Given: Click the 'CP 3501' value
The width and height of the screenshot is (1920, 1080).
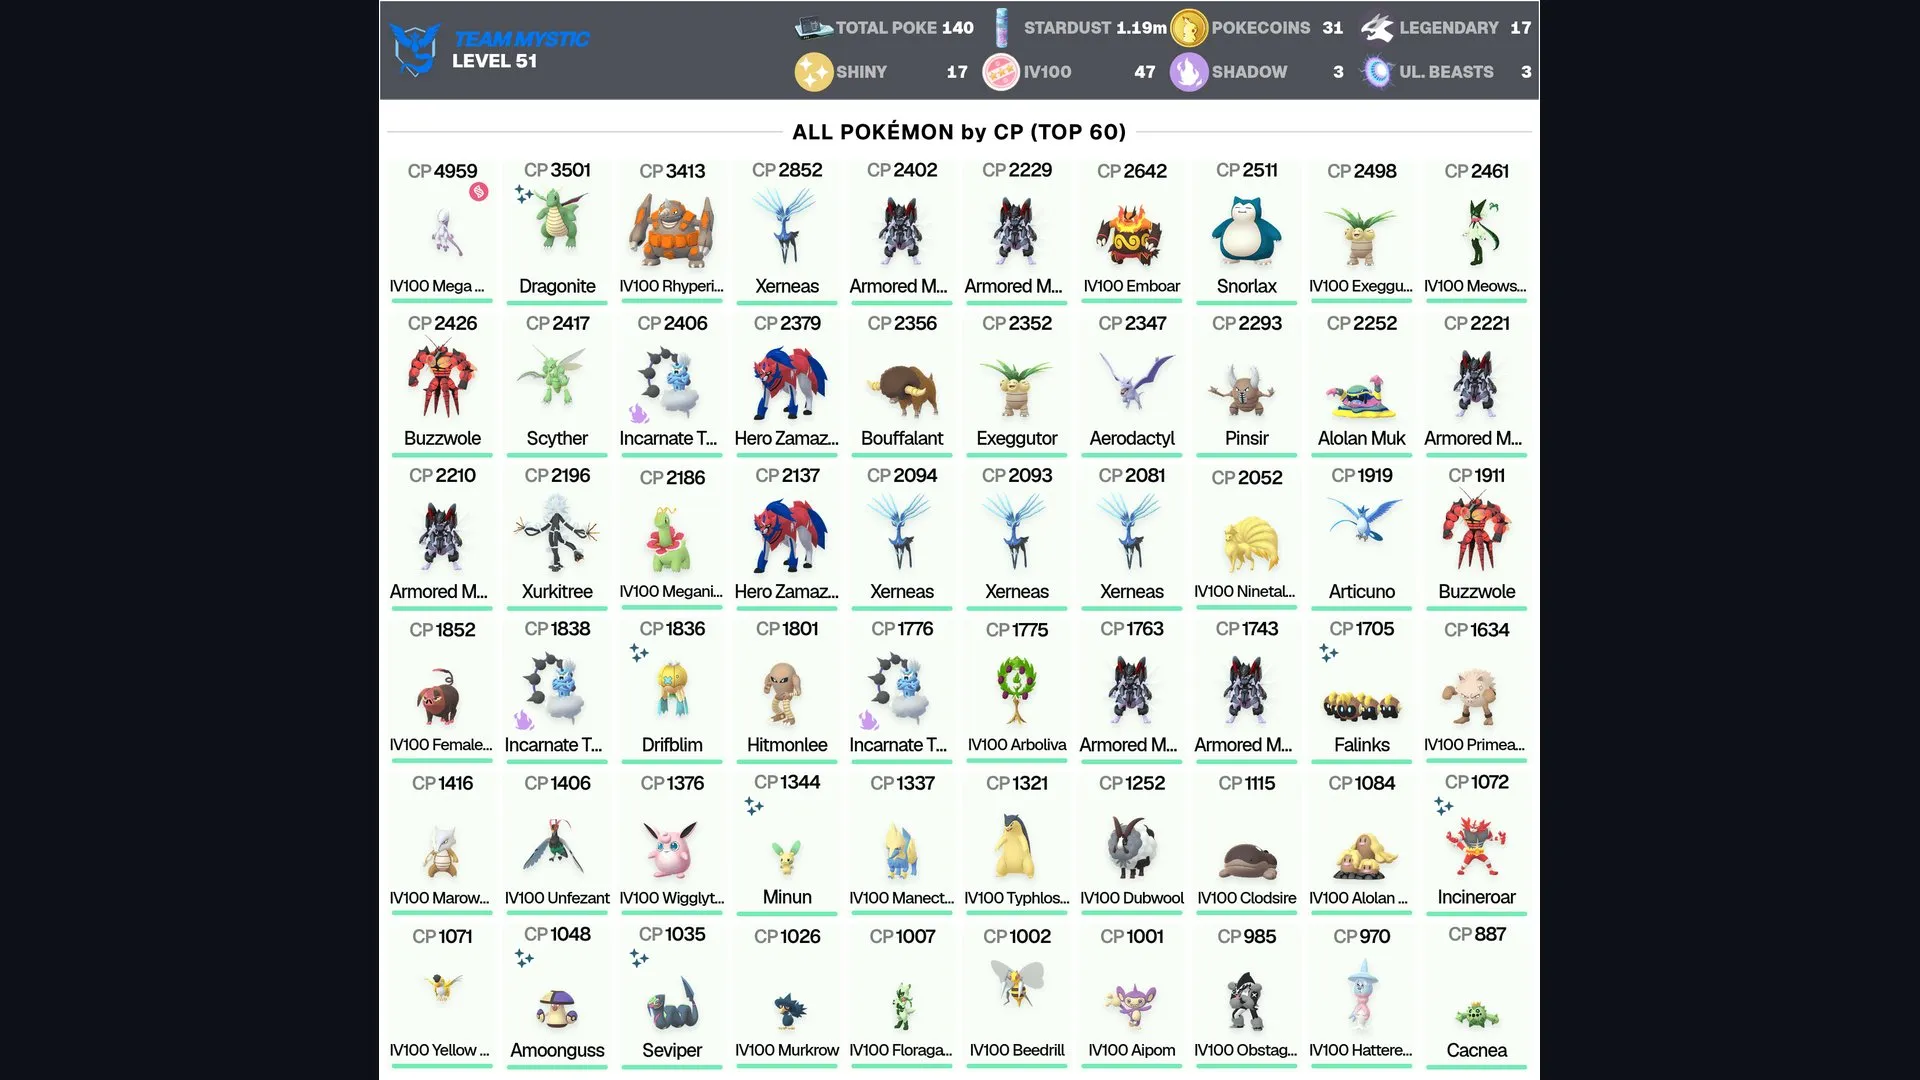Looking at the screenshot, I should 557,170.
